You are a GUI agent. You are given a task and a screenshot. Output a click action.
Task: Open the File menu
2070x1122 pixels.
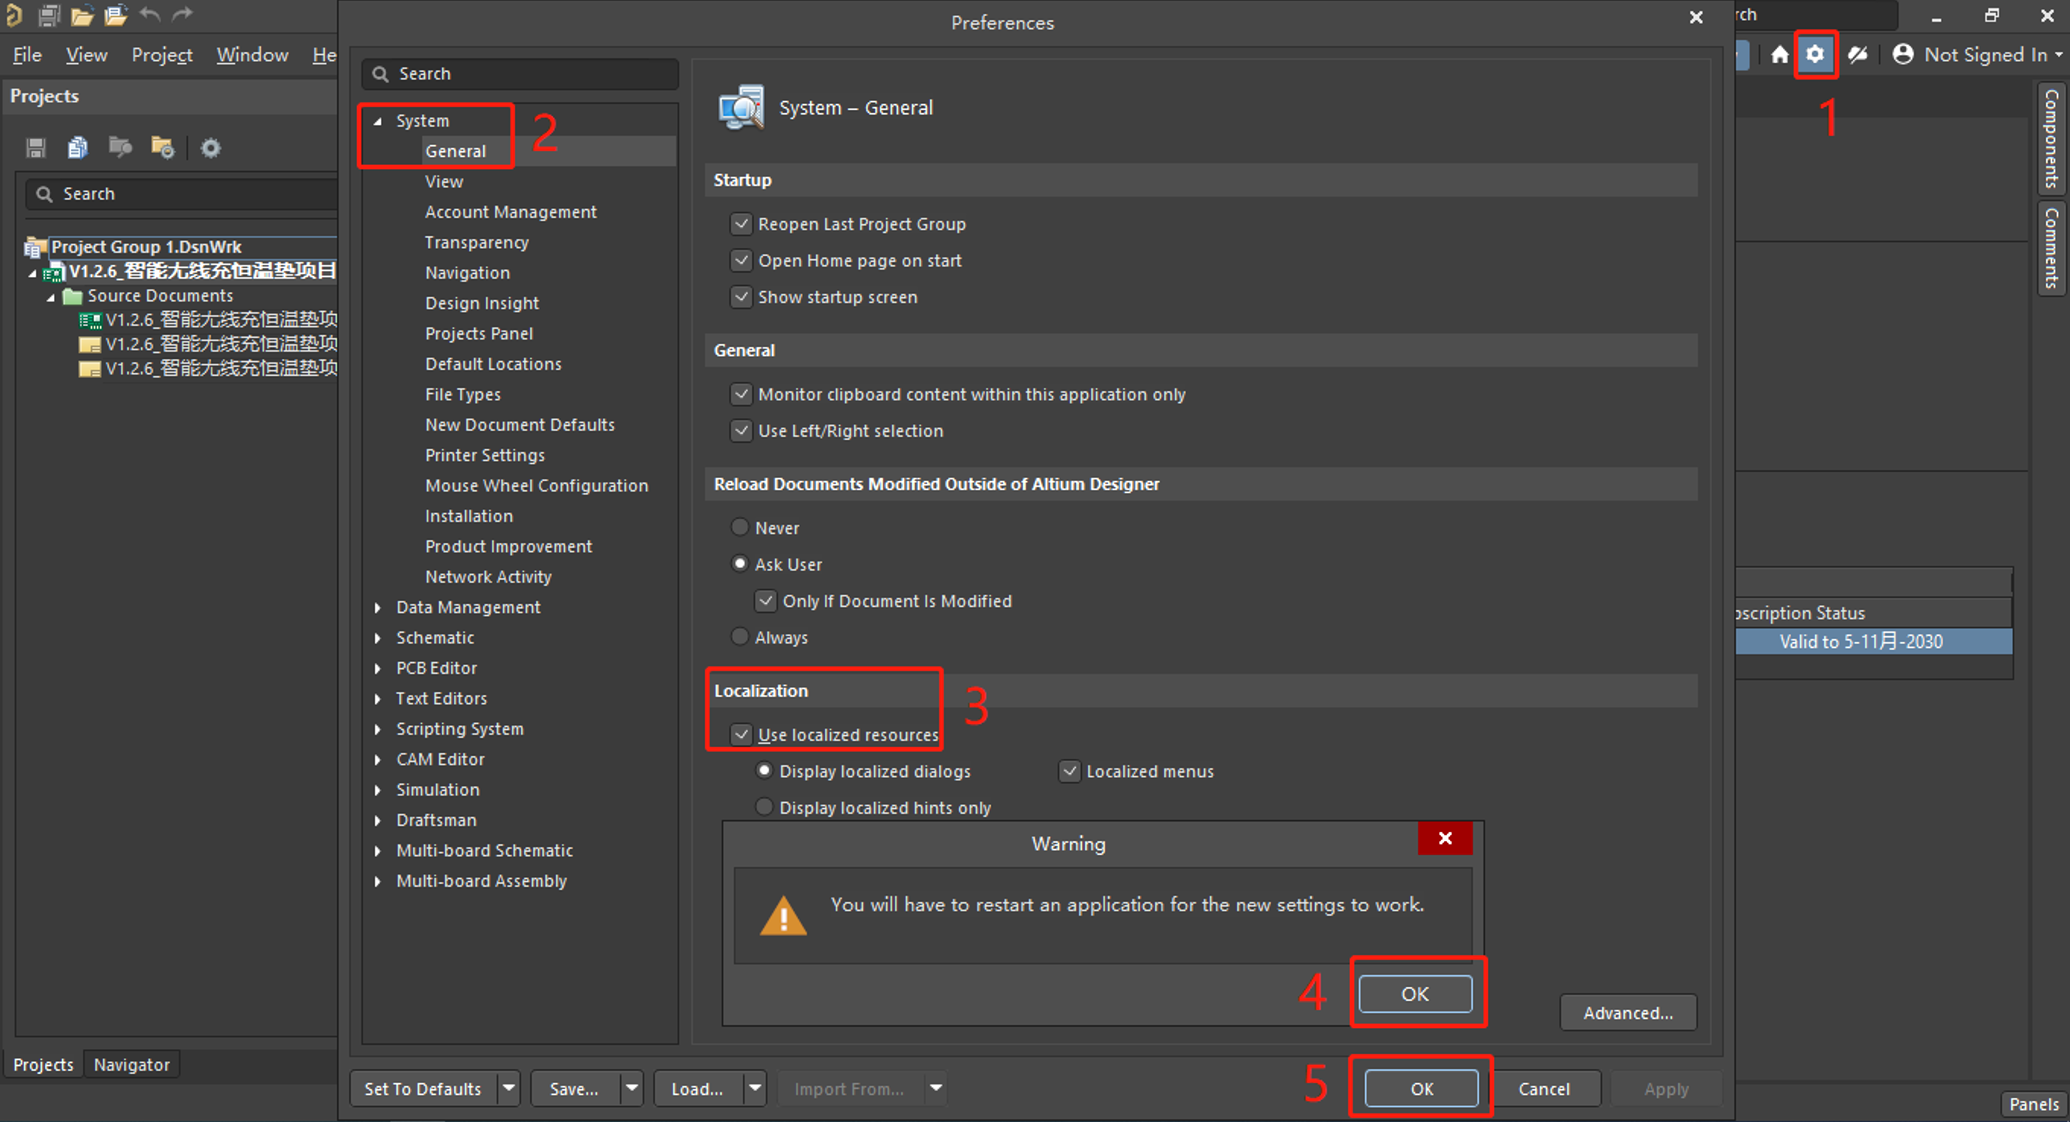pyautogui.click(x=27, y=55)
